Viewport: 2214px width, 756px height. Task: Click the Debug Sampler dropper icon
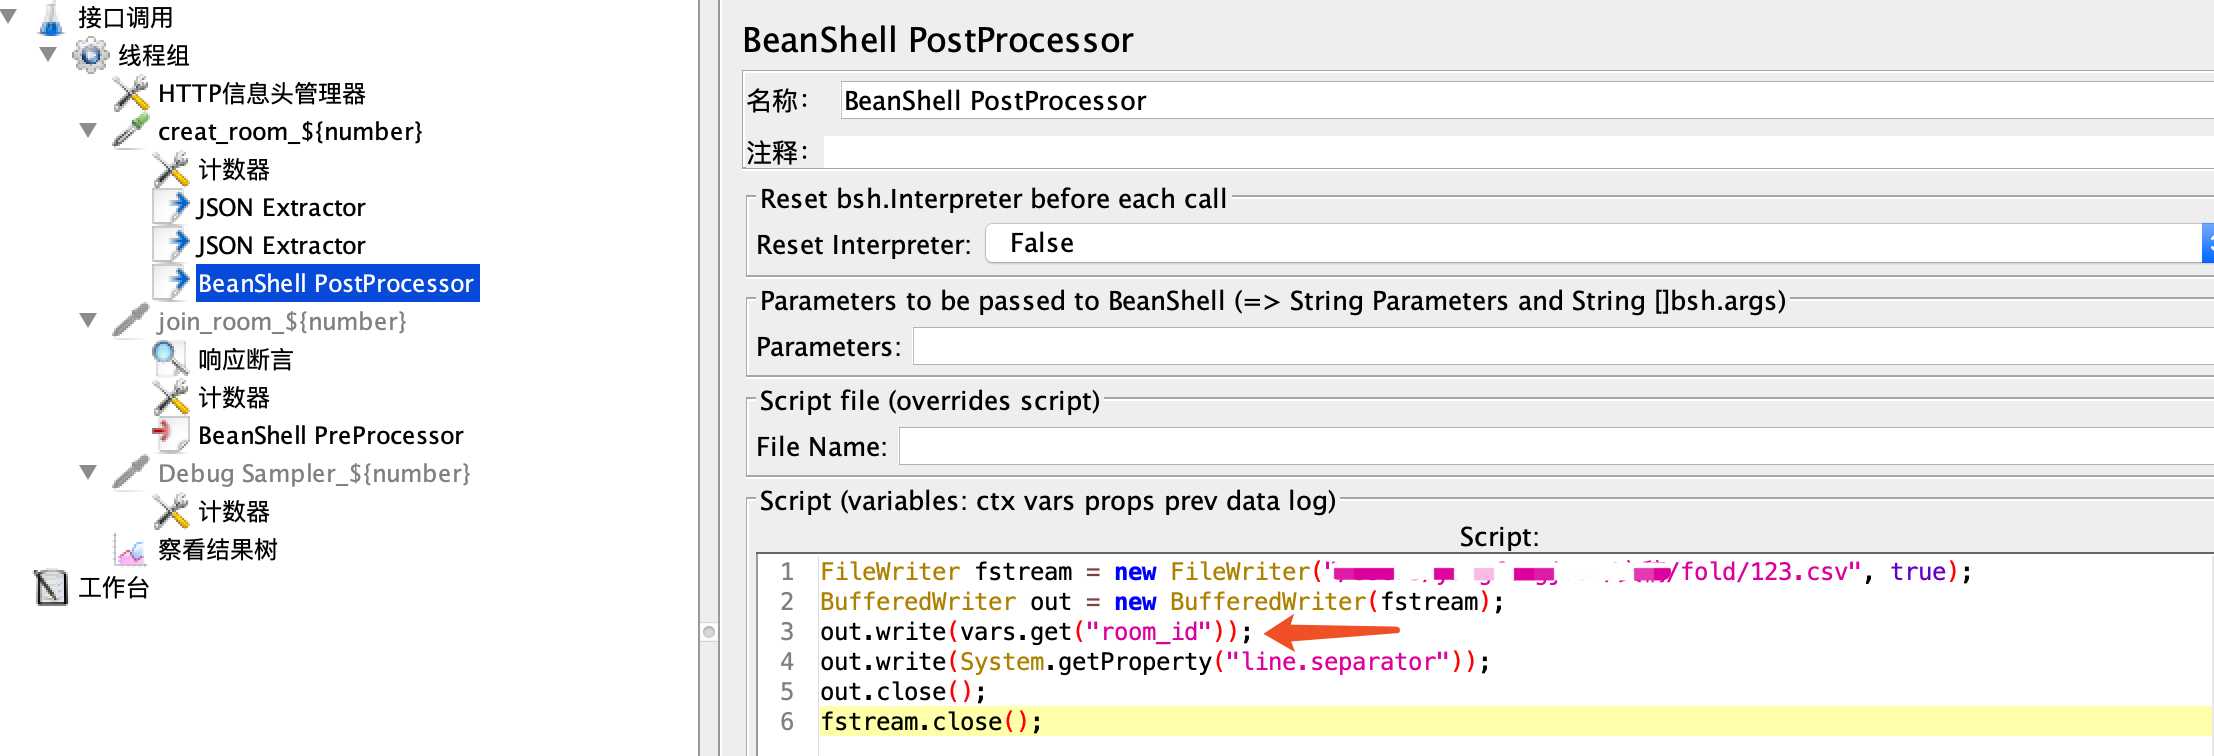click(x=131, y=473)
